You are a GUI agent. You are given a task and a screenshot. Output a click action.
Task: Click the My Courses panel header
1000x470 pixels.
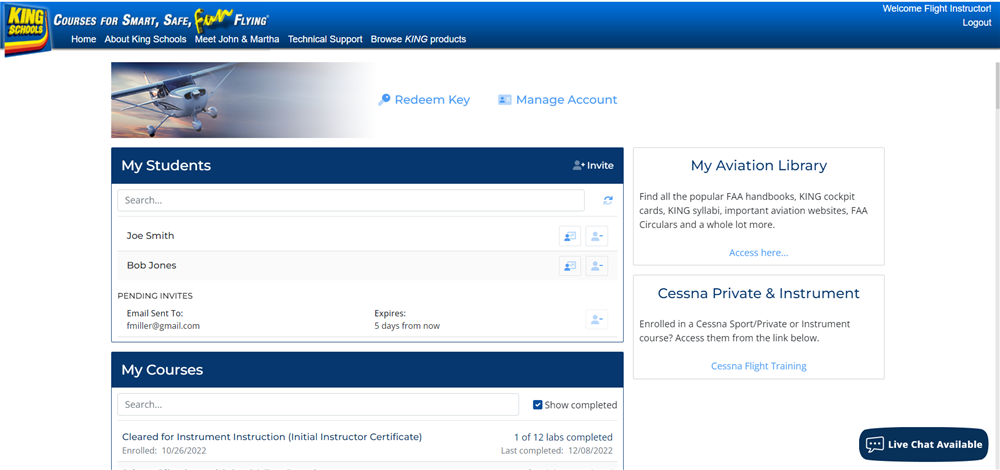(367, 370)
